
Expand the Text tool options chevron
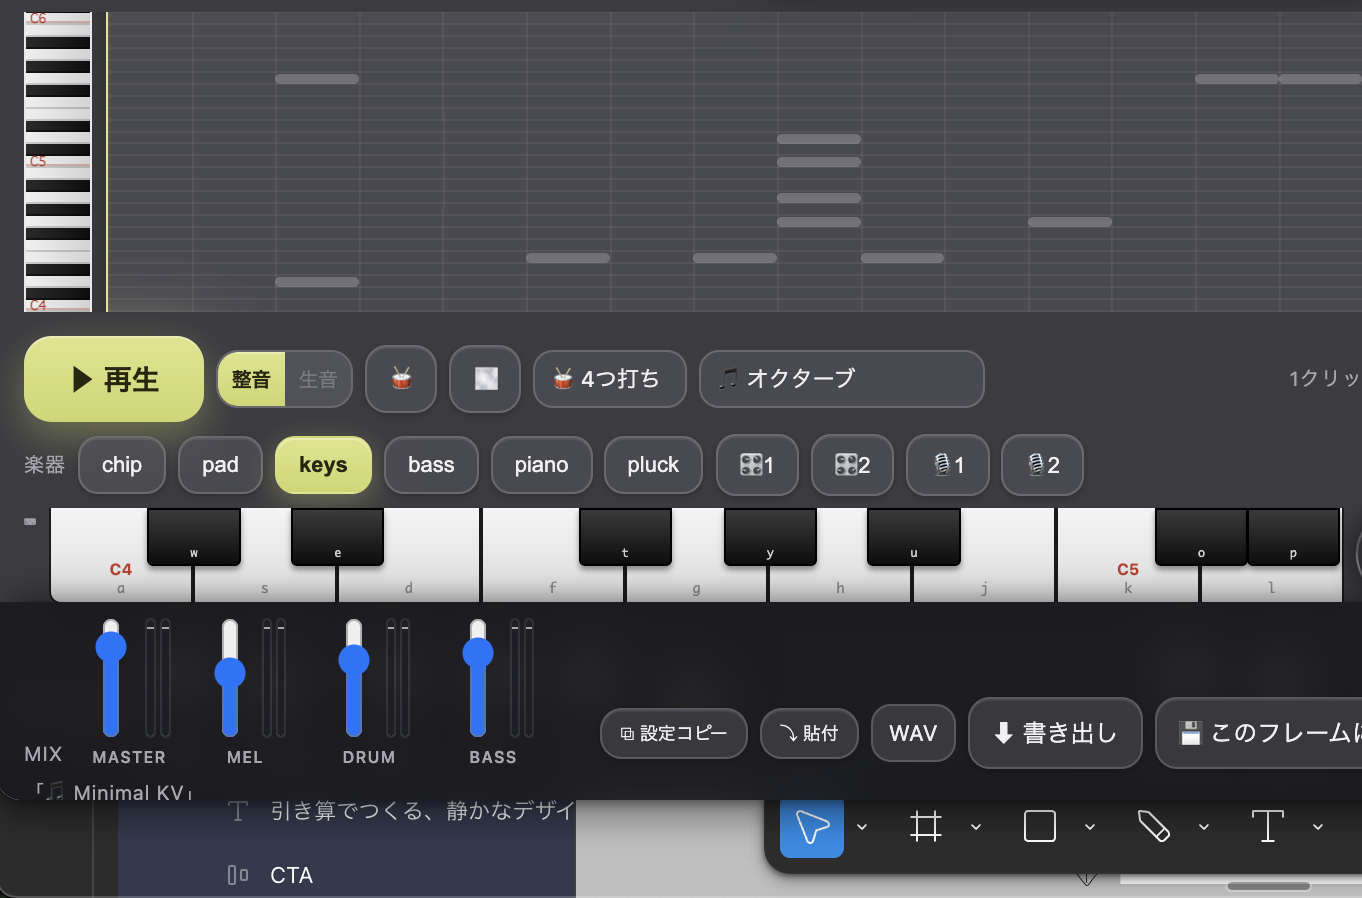coord(1318,827)
